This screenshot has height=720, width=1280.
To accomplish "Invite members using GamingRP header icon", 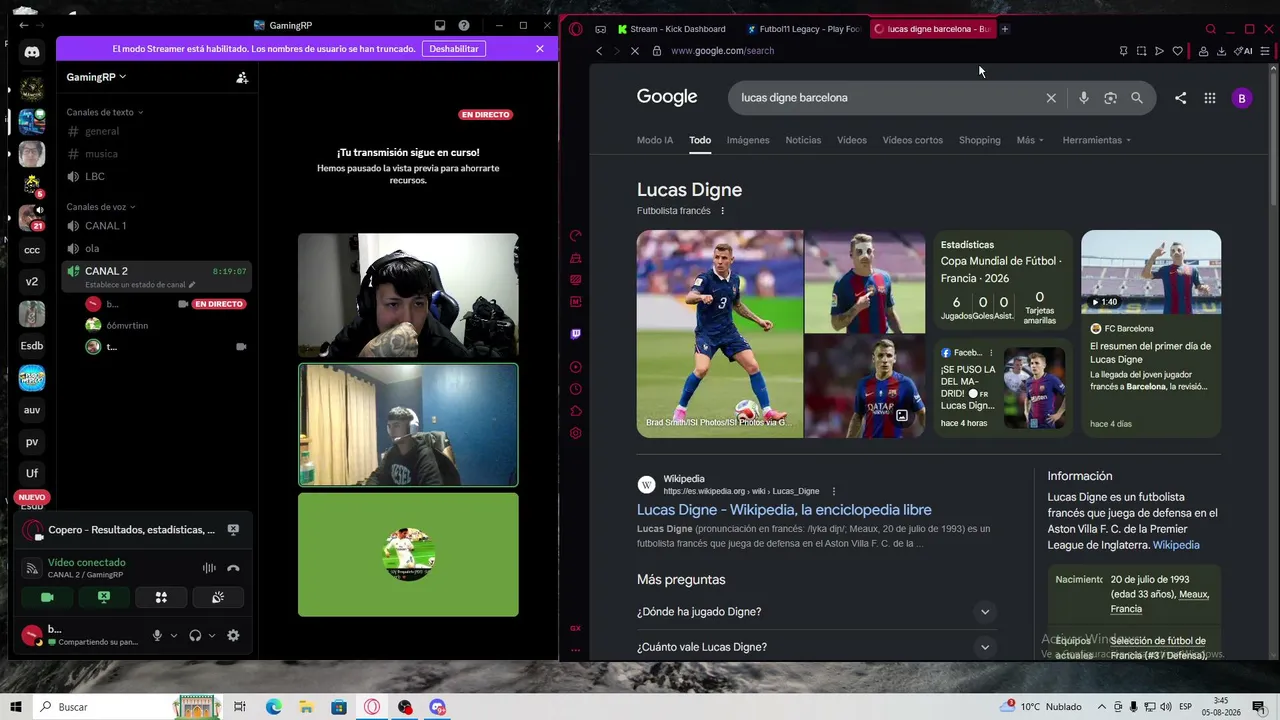I will 242,77.
